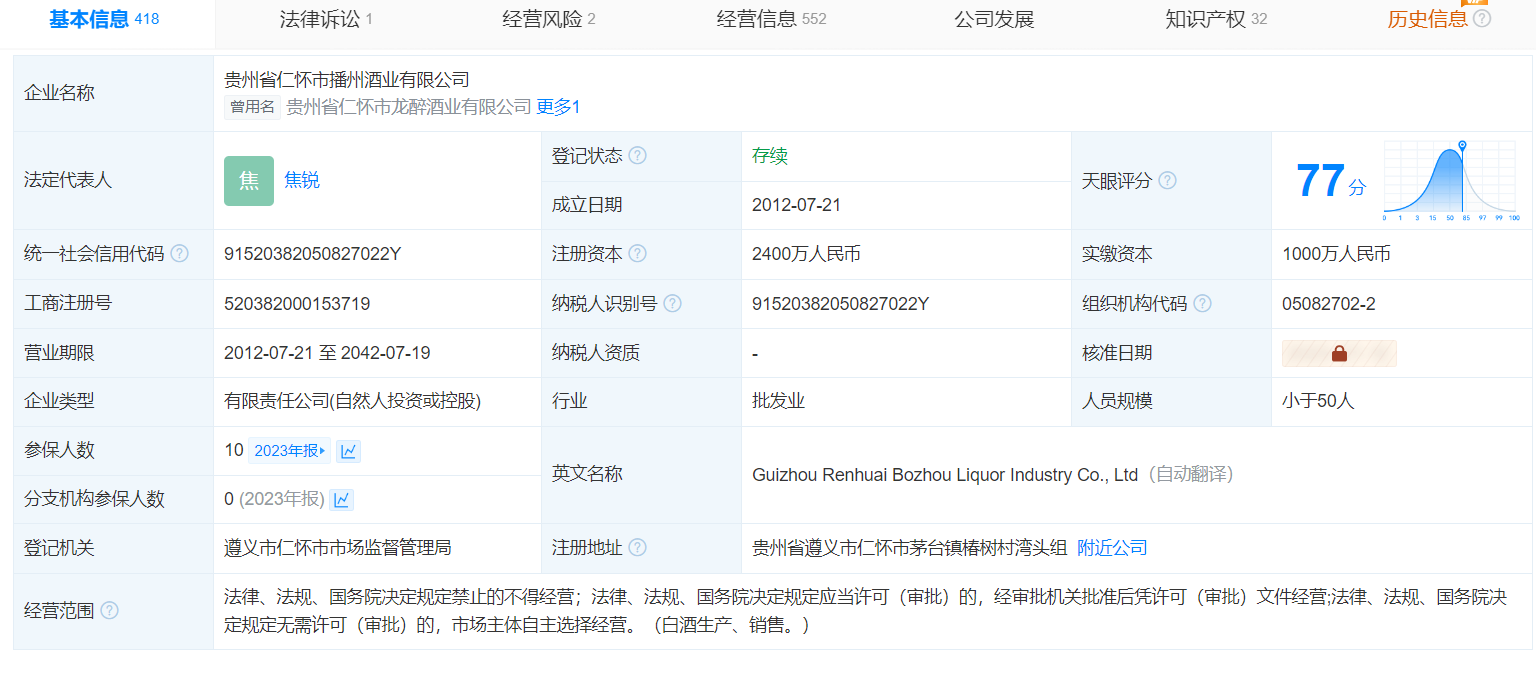Switch to 知识产权 tab
The image size is (1536, 680).
pos(1216,19)
